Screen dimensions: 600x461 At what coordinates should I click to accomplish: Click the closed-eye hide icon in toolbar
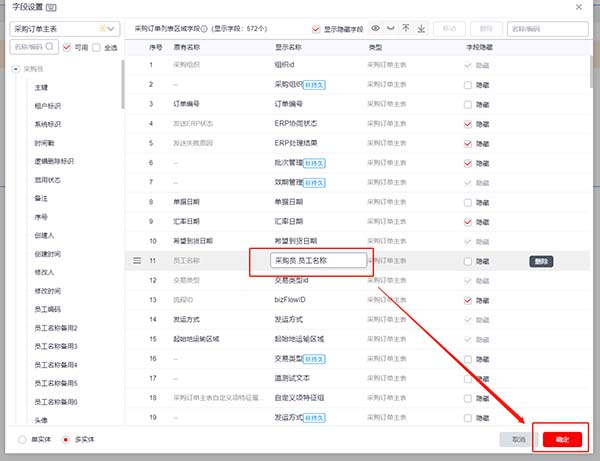point(389,29)
